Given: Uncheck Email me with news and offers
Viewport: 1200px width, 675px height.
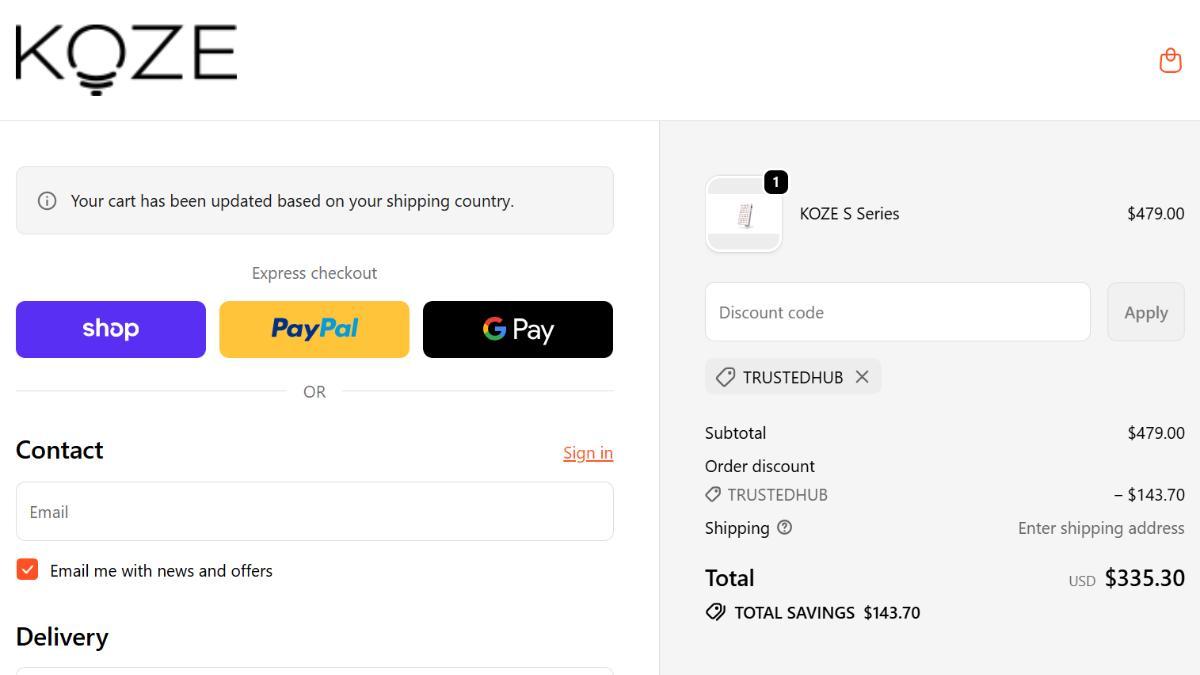Looking at the screenshot, I should pyautogui.click(x=27, y=570).
